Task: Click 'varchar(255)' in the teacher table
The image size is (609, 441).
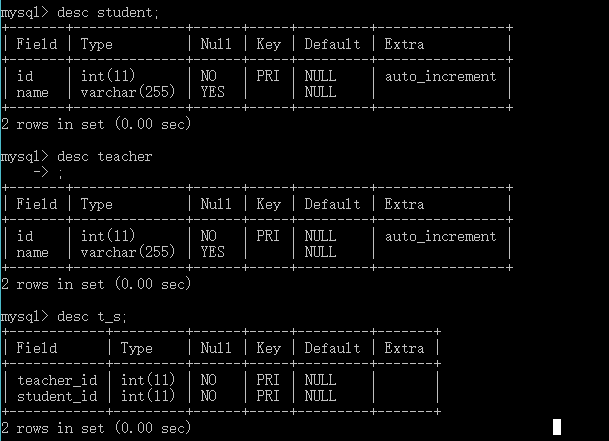Action: [x=128, y=252]
